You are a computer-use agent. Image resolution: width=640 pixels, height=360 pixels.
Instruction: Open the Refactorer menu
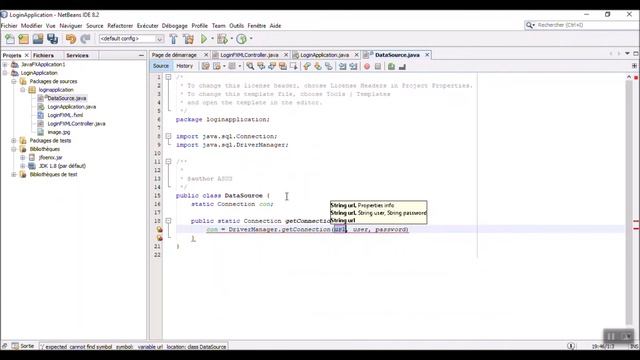click(x=120, y=26)
